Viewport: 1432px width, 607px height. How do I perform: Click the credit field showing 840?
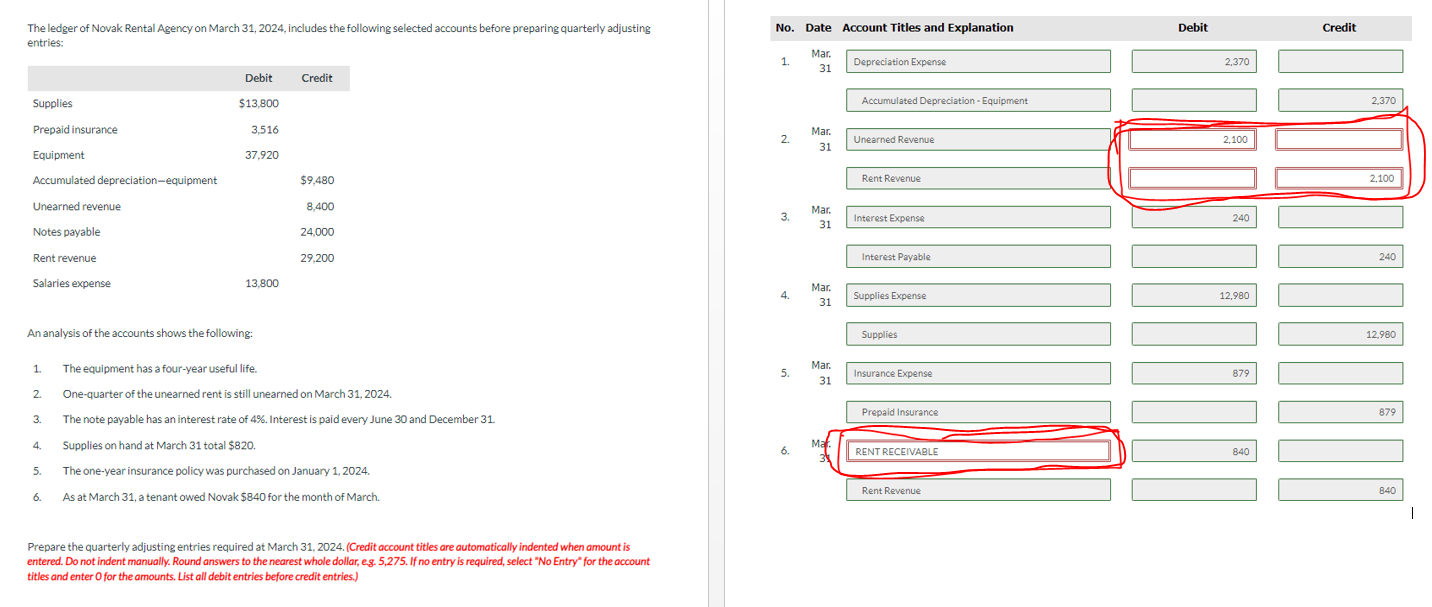click(1340, 490)
